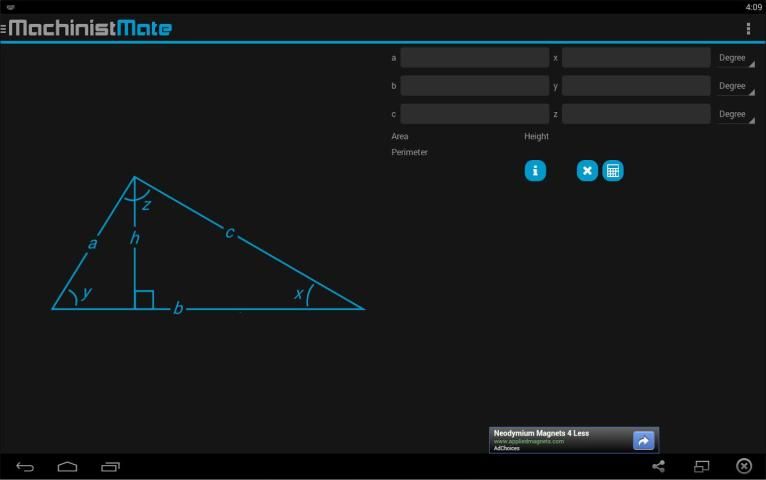This screenshot has height=480, width=766.
Task: Tap the Android back arrow
Action: coord(25,466)
